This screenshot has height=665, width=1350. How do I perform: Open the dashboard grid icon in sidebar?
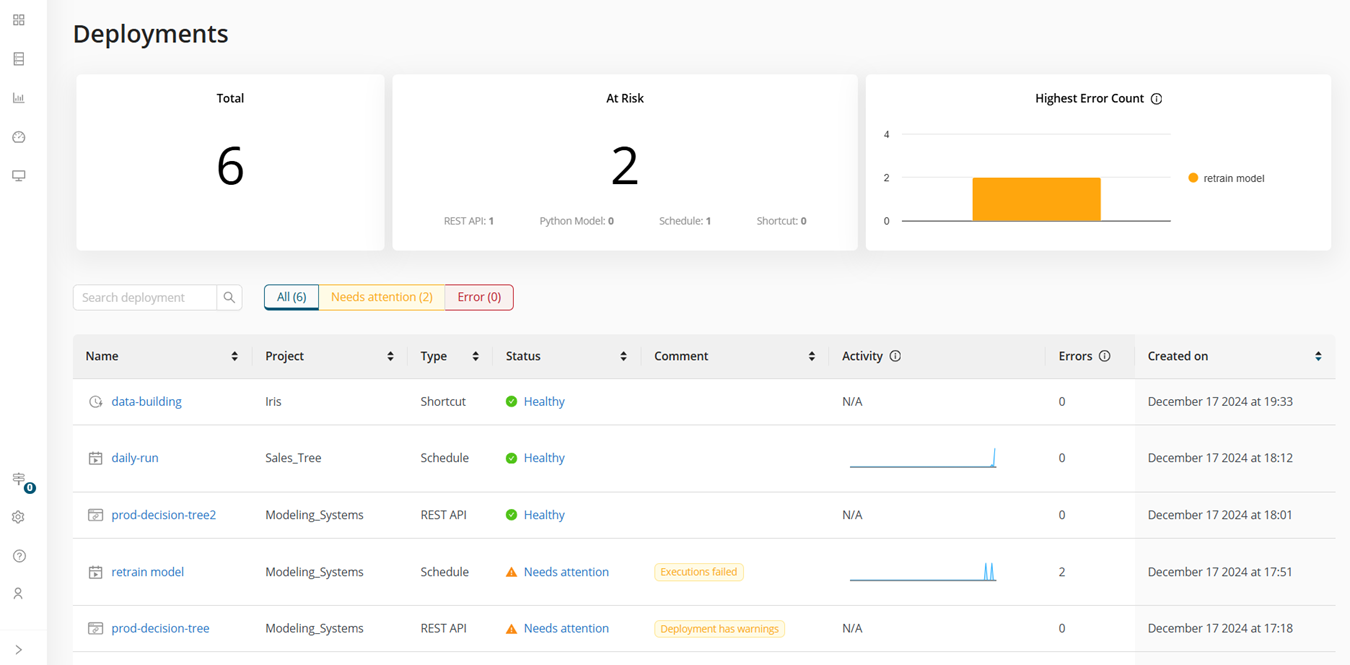(19, 20)
